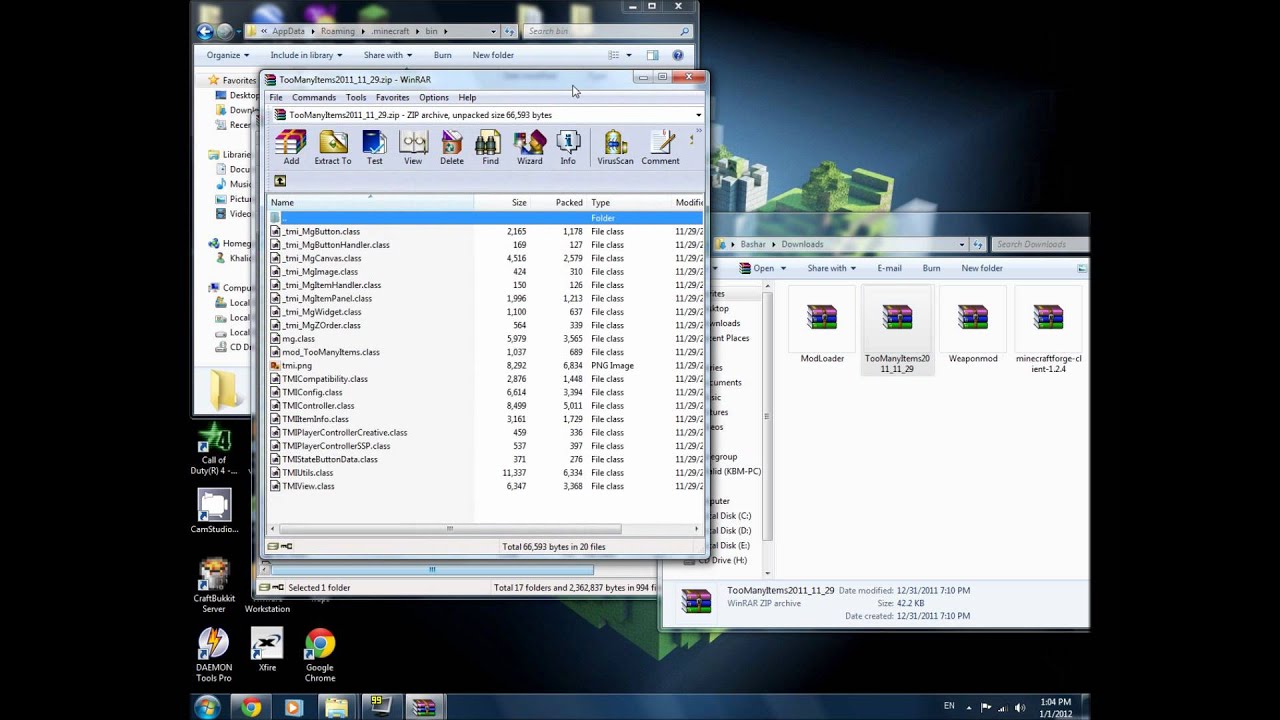
Task: Click New folder in Downloads window
Action: 982,268
